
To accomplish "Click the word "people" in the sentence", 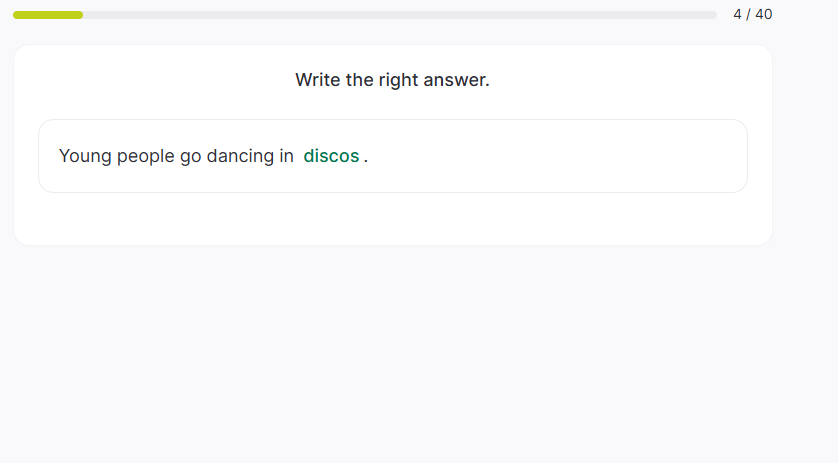I will 146,156.
